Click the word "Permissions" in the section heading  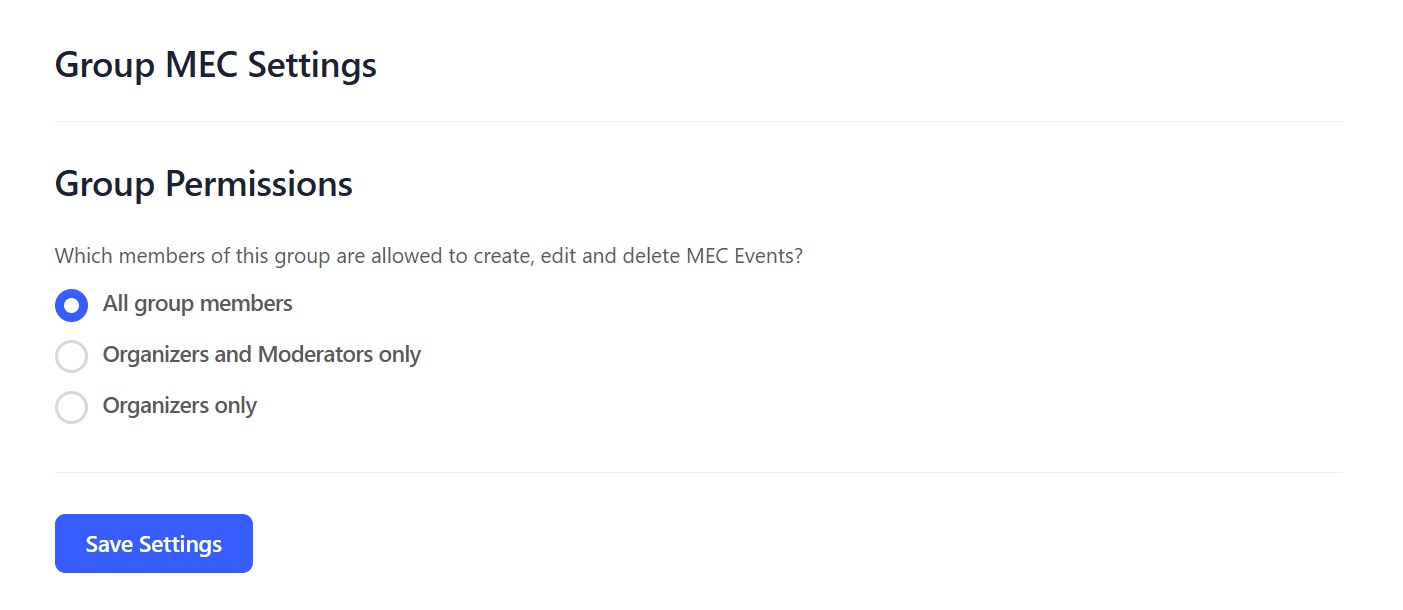click(258, 184)
